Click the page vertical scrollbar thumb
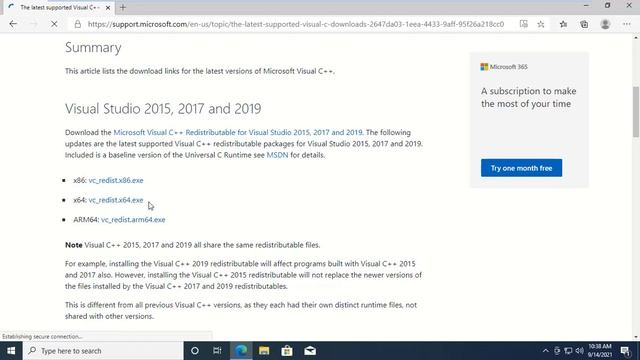The width and height of the screenshot is (640, 360). pyautogui.click(x=636, y=112)
